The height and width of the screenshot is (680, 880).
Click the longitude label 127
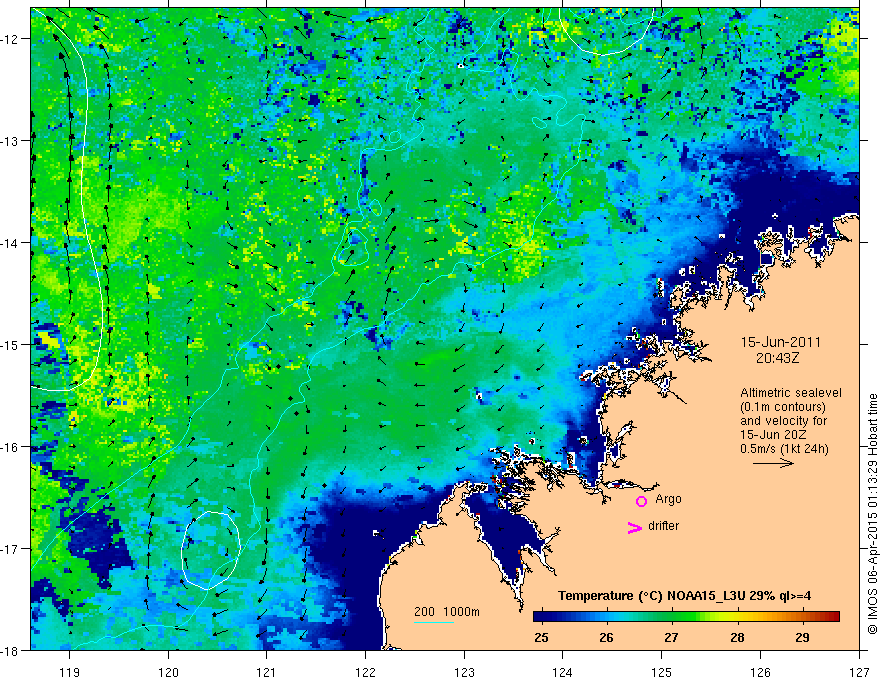[859, 672]
